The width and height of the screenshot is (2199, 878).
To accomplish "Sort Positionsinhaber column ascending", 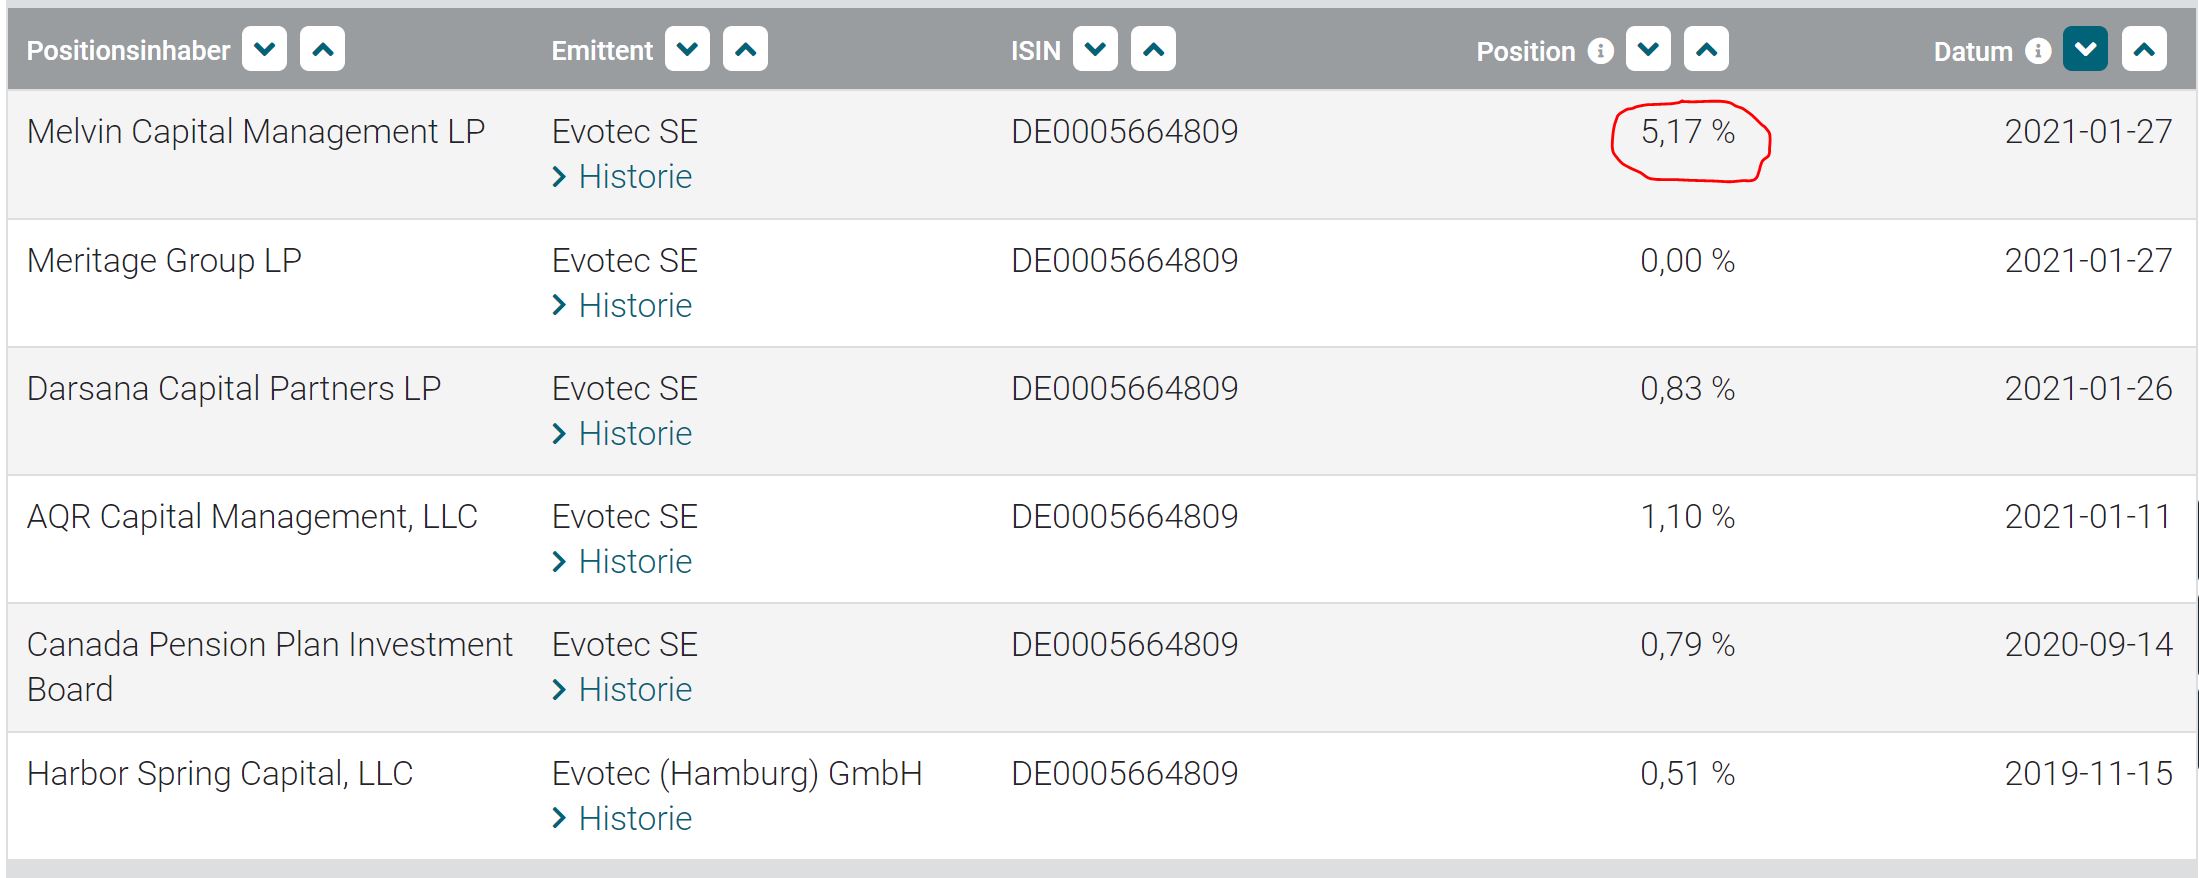I will pos(322,49).
